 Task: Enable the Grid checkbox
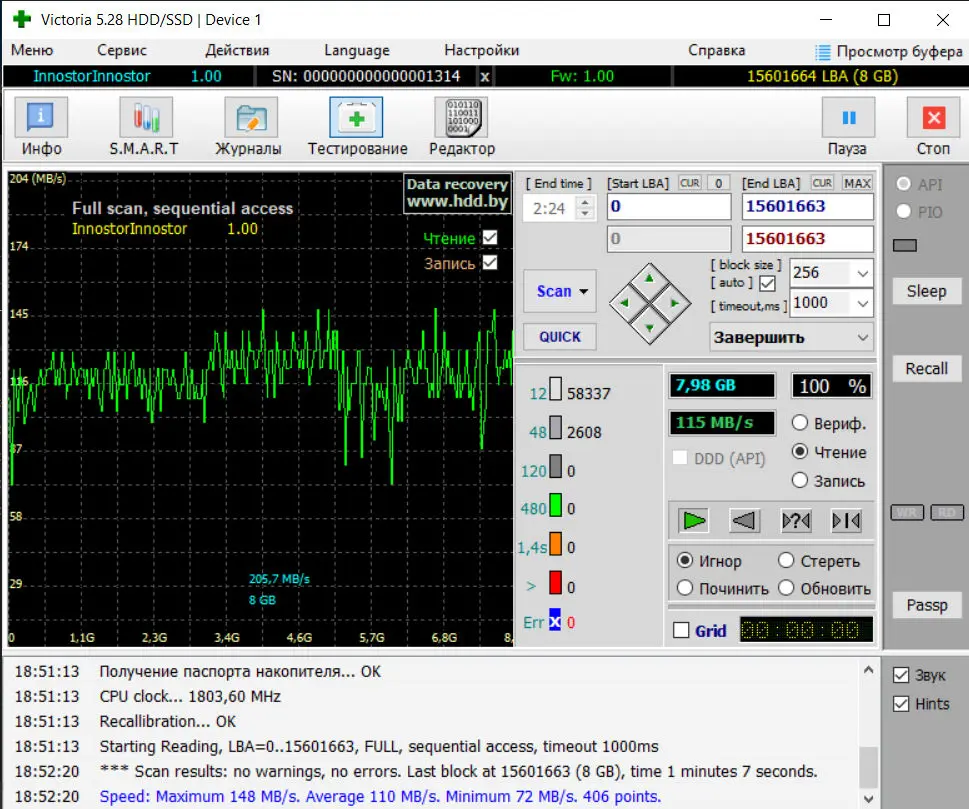tap(681, 630)
